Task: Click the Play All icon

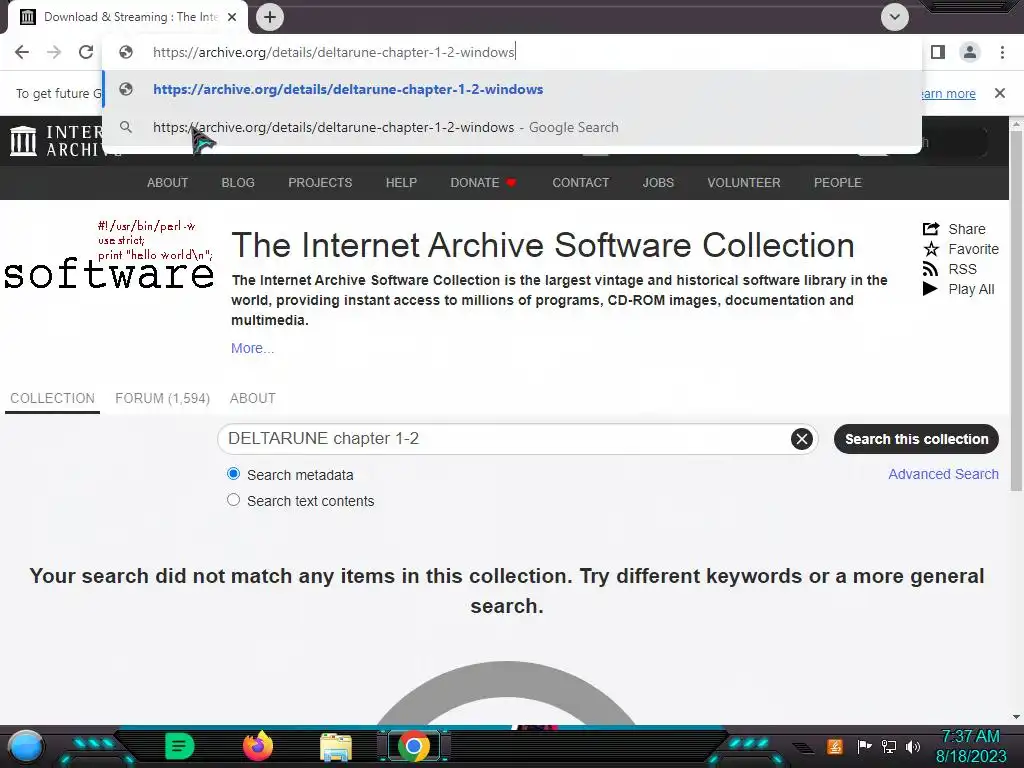Action: click(930, 289)
